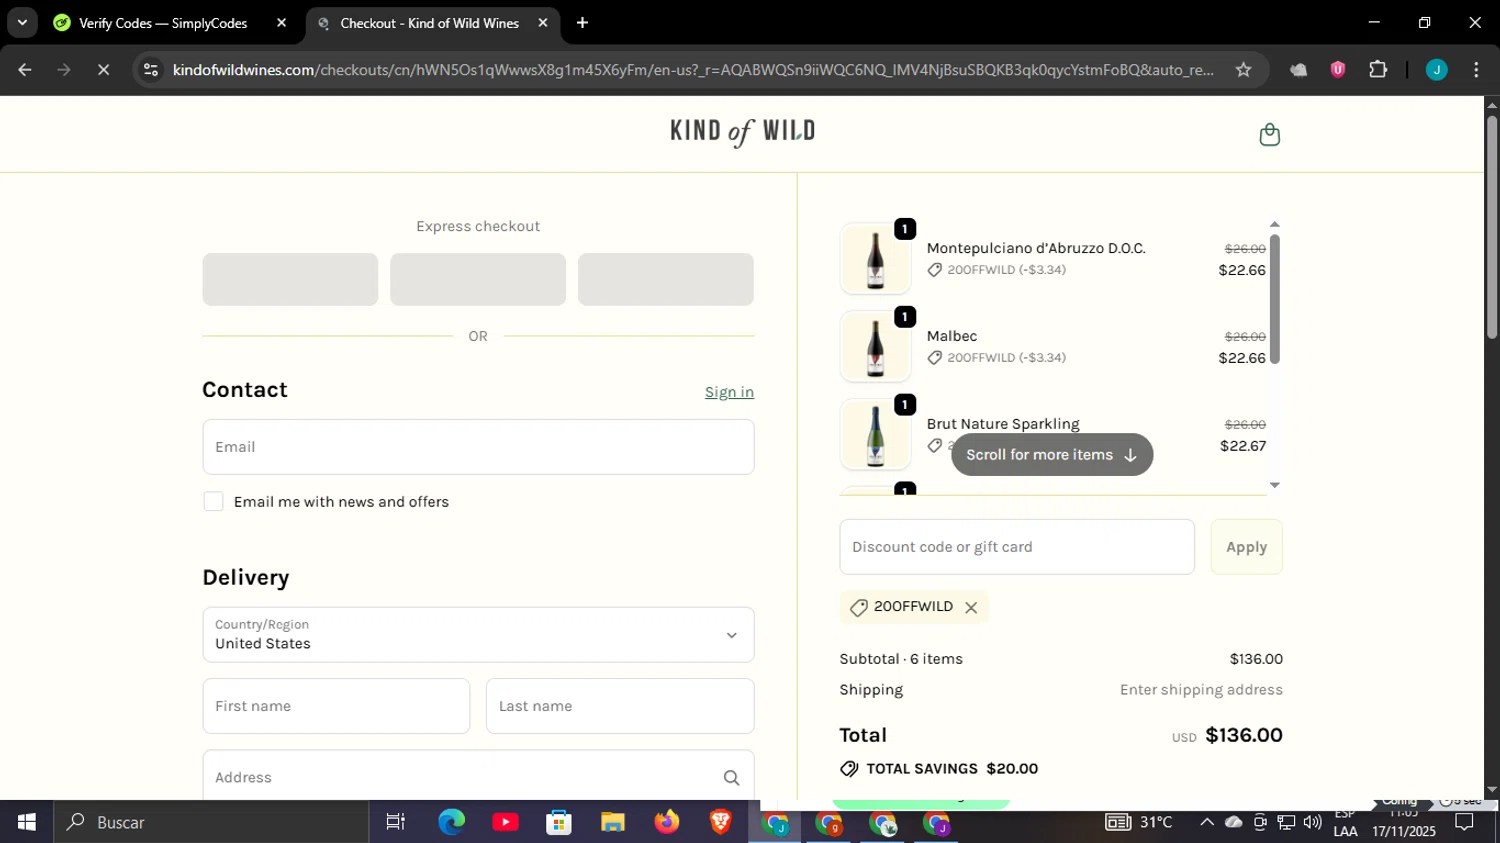Click the browser address bar URL
This screenshot has width=1500, height=843.
point(693,70)
